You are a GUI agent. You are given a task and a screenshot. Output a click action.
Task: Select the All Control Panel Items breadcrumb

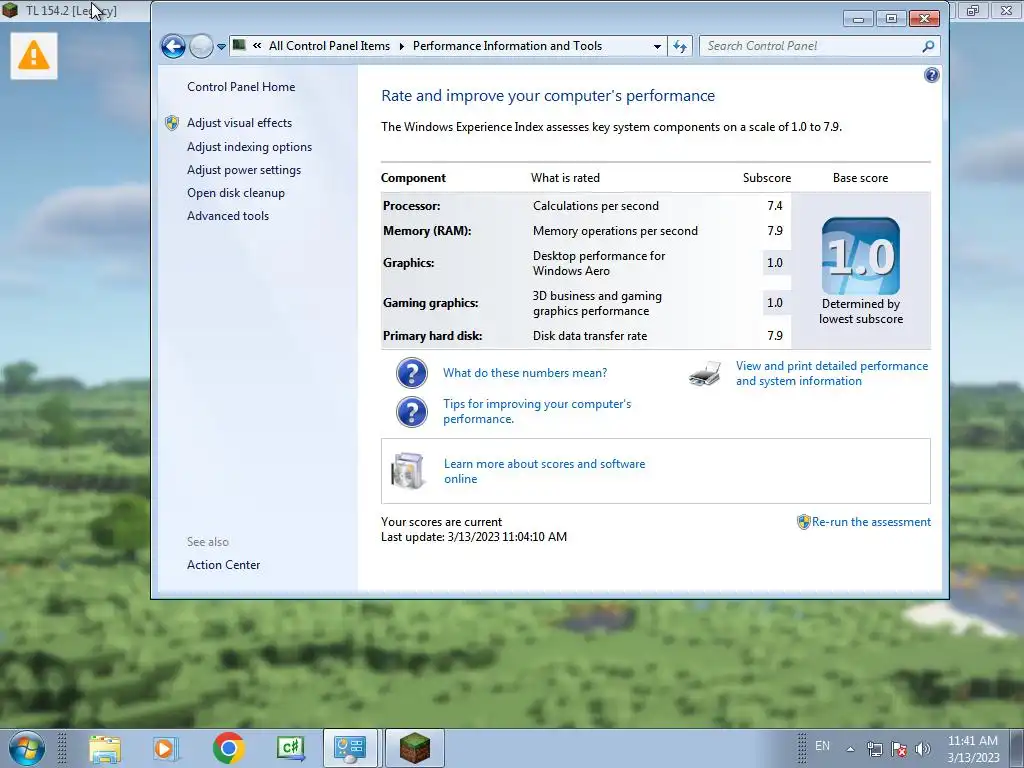(x=329, y=46)
